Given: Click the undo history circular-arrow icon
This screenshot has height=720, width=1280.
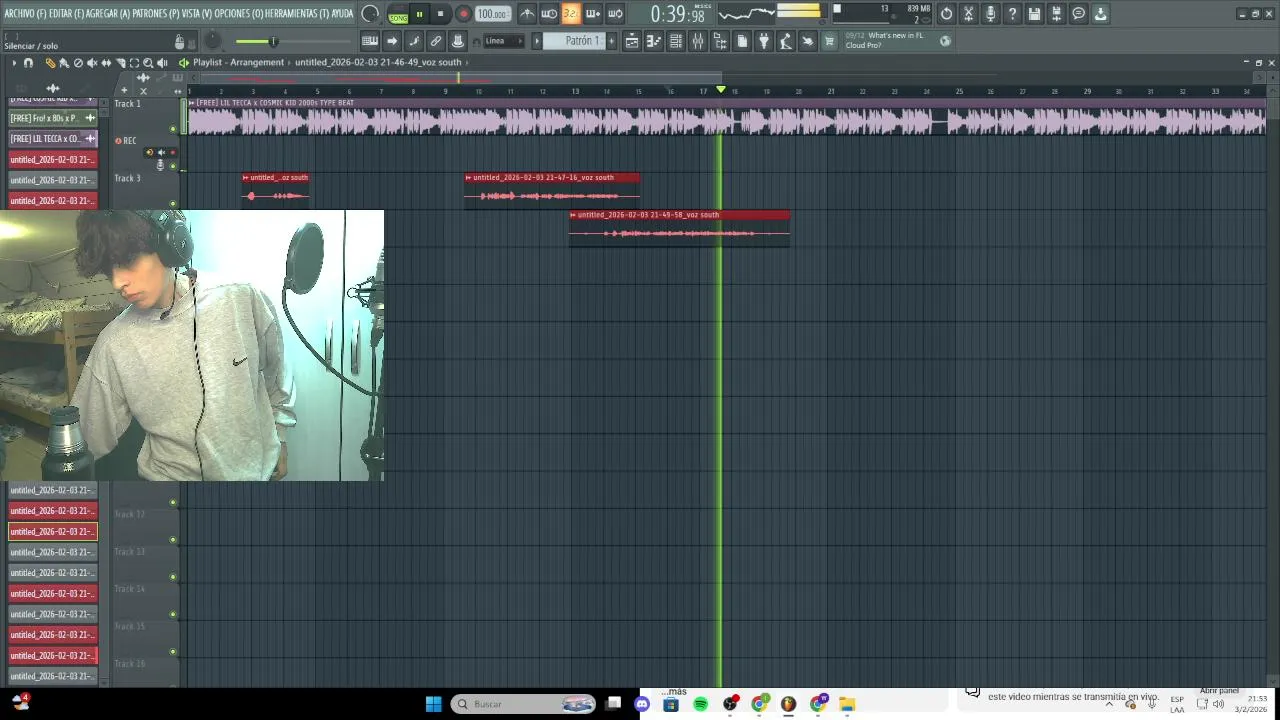Looking at the screenshot, I should click(x=946, y=14).
